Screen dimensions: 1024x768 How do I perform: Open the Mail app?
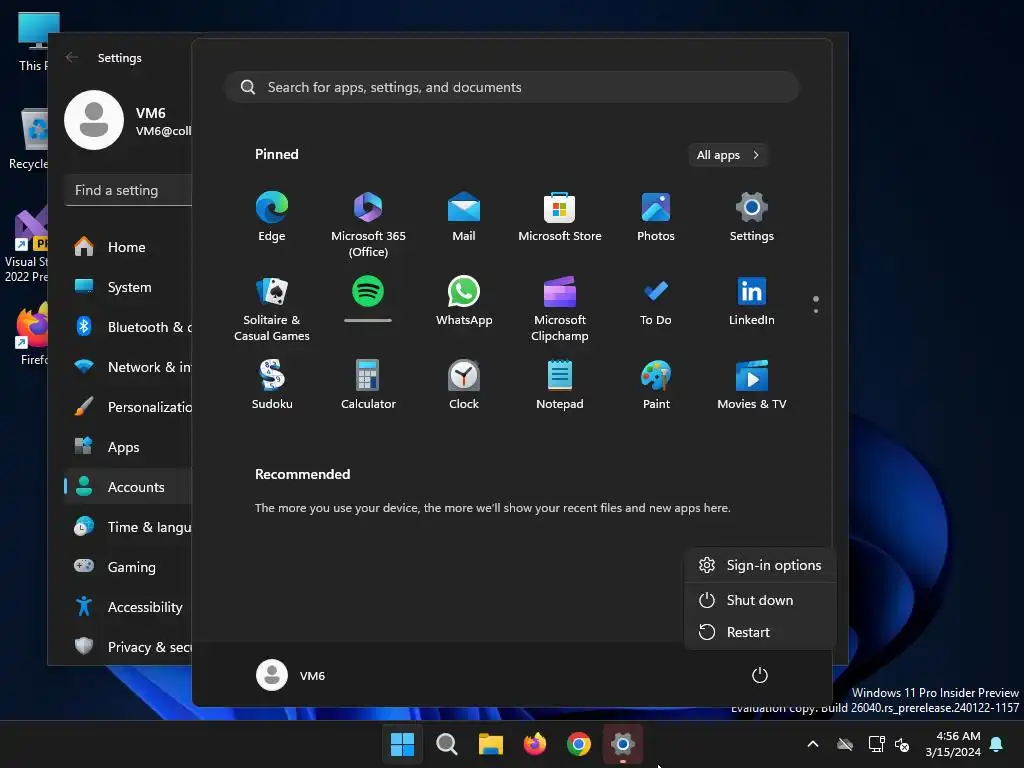[x=464, y=217]
